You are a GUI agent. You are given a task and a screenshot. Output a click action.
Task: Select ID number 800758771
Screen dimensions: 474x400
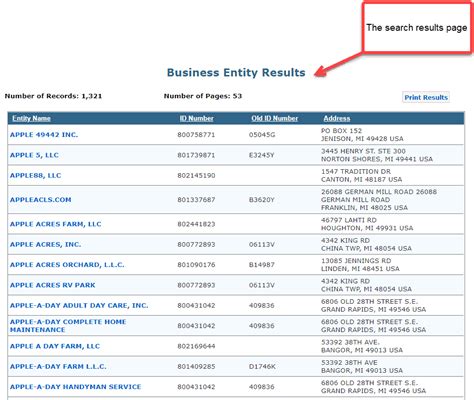(x=196, y=135)
